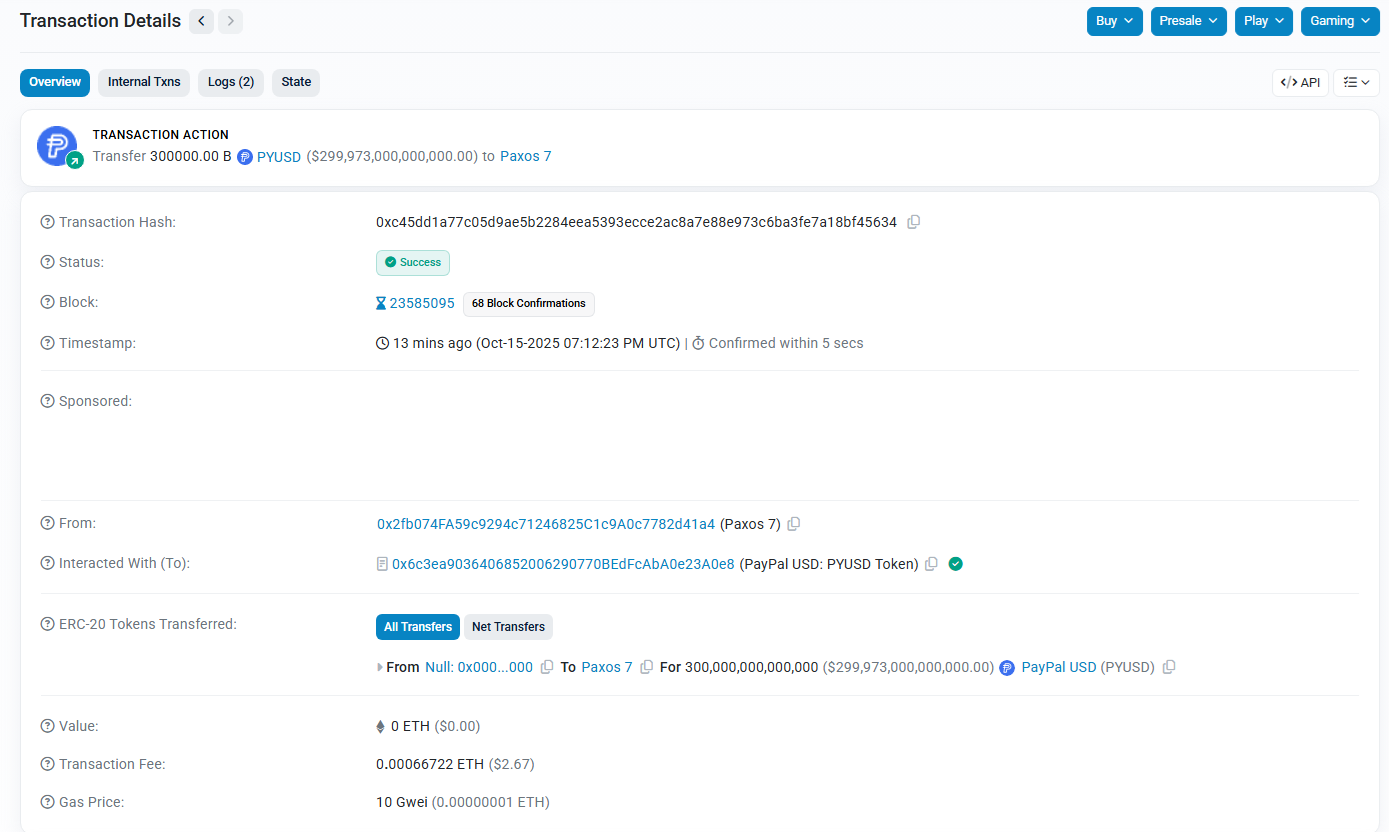This screenshot has height=832, width=1389.
Task: Expand the Presale dropdown
Action: tap(1188, 21)
